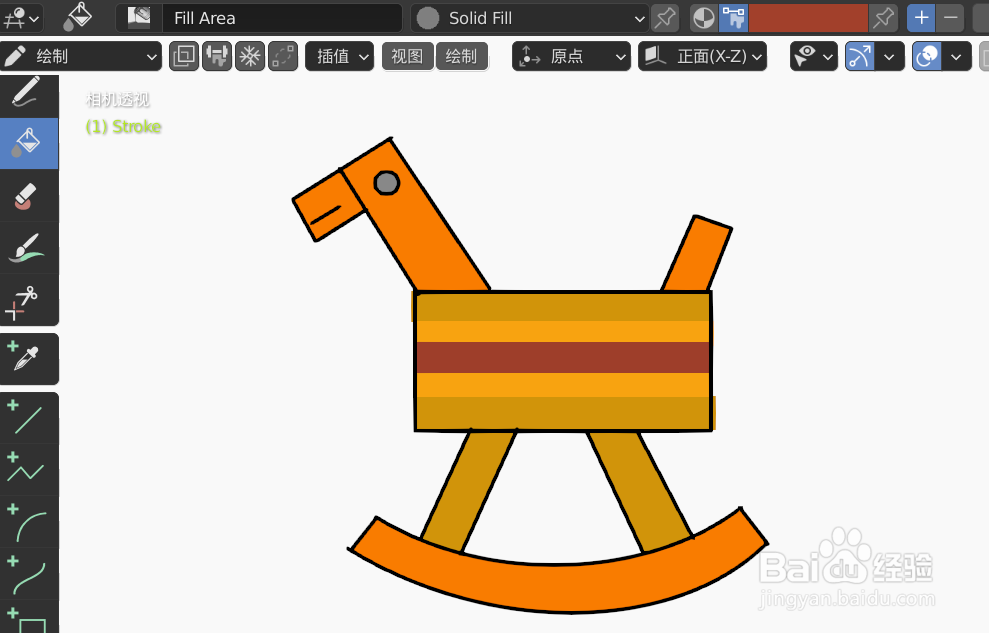
Task: Click the minus direction button
Action: tap(951, 18)
